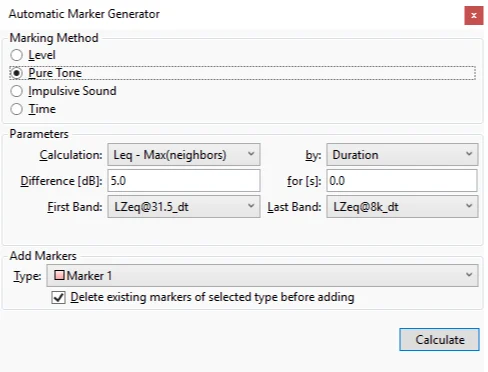Select the Pure Tone radio button
The width and height of the screenshot is (488, 372).
pyautogui.click(x=16, y=73)
